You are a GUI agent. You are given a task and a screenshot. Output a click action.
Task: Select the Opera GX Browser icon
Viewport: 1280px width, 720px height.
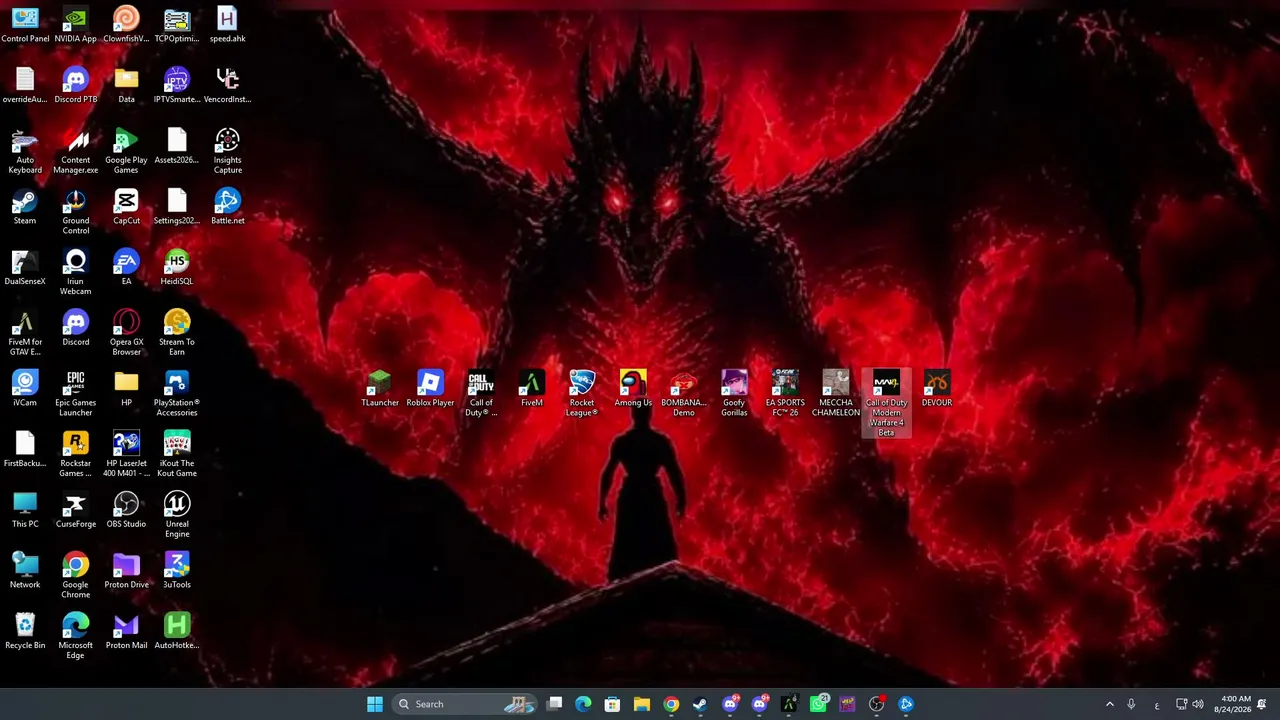[x=126, y=334]
